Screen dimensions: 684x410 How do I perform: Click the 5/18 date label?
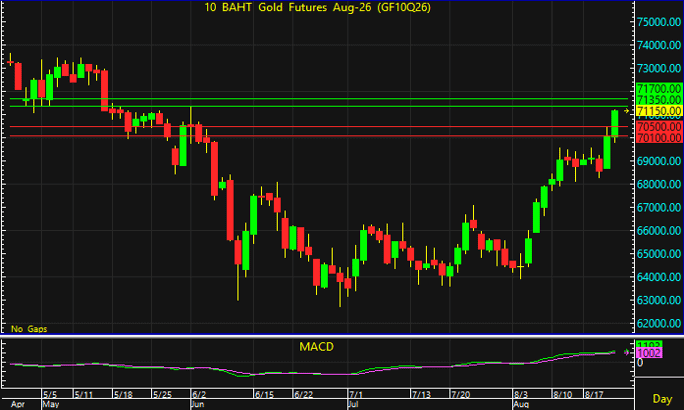click(x=123, y=394)
